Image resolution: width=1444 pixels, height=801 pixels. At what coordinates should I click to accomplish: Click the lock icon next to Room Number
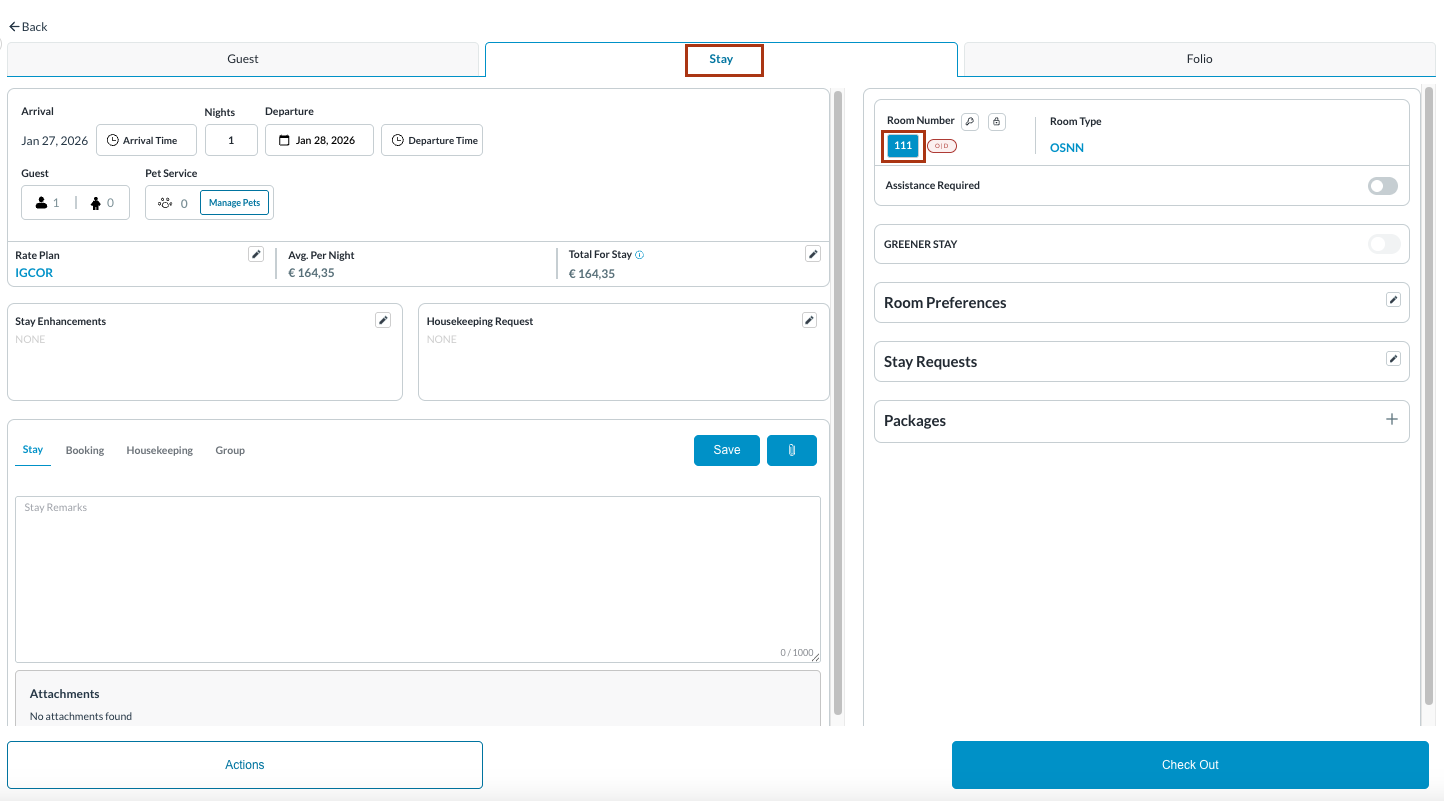(x=996, y=121)
